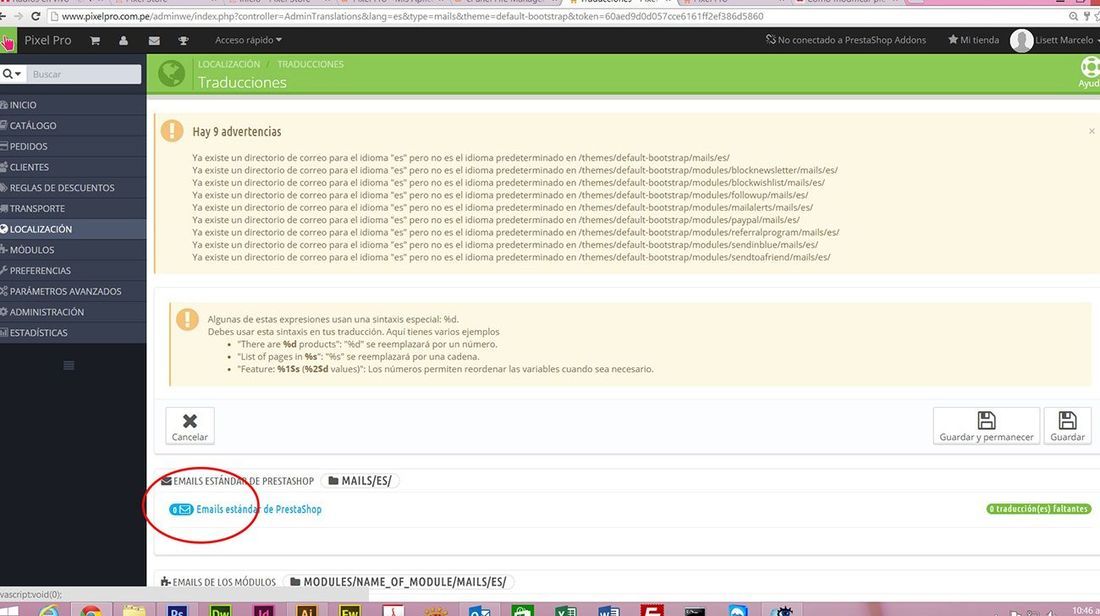Focus the Buscar search field
The image size is (1100, 616).
tap(83, 74)
